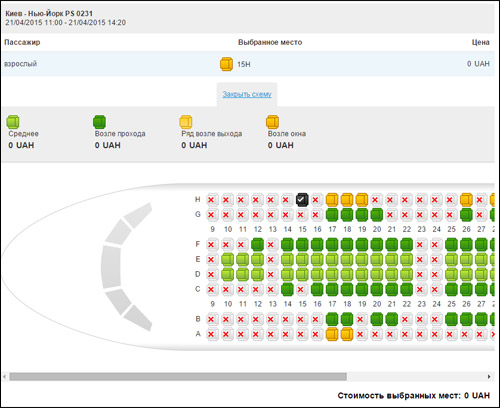Image resolution: width=500 pixels, height=408 pixels.
Task: Click the Среднее green legend swatch
Action: [x=13, y=122]
